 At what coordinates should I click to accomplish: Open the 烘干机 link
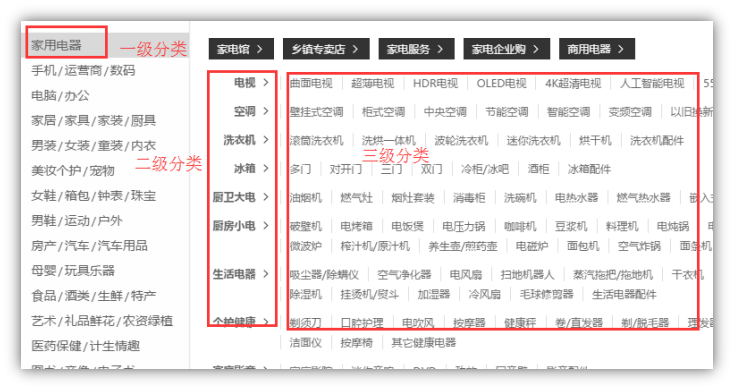pos(595,141)
